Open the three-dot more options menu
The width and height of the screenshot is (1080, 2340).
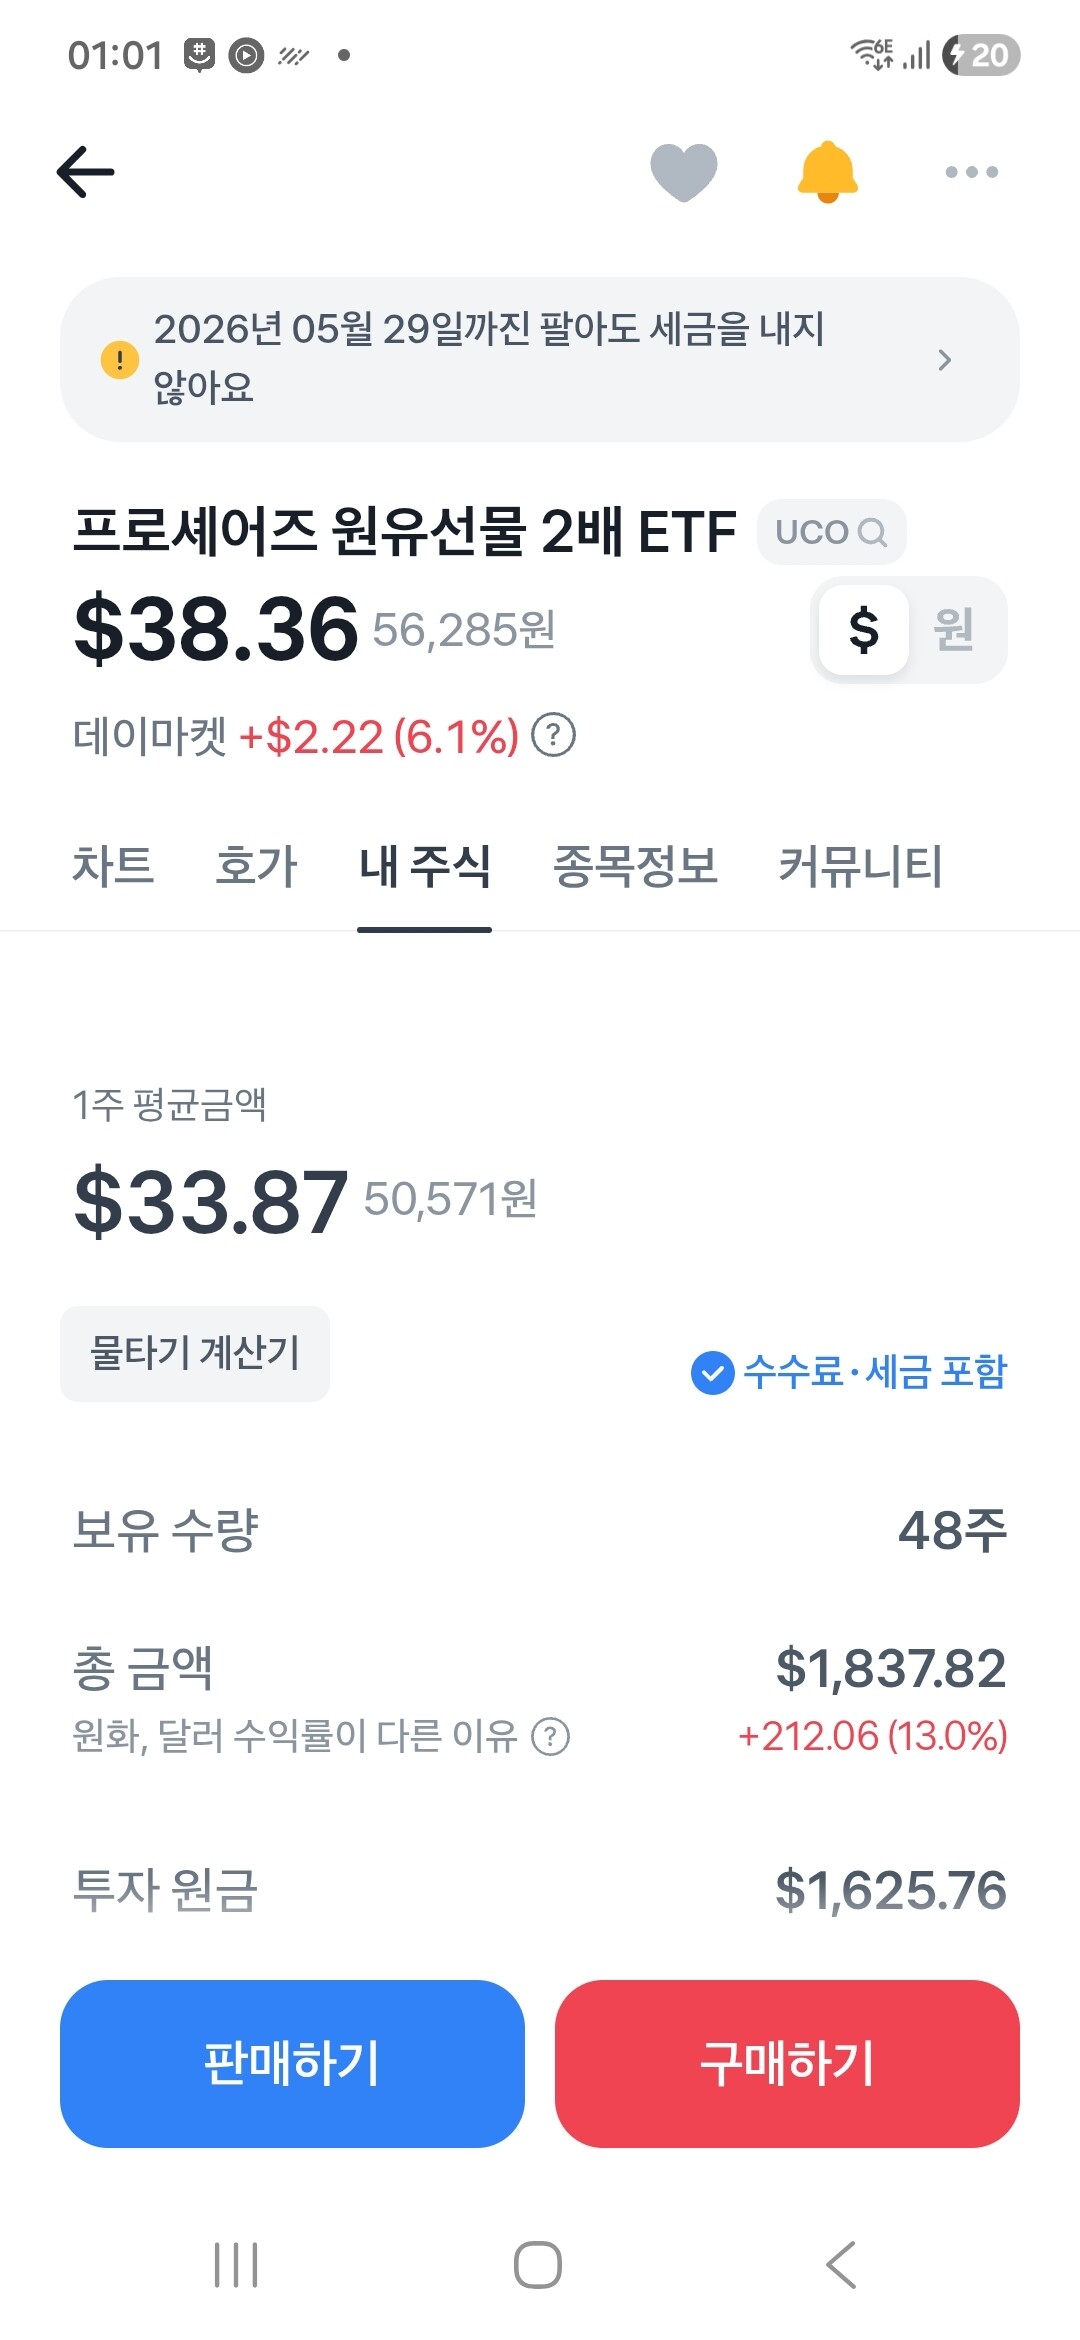pyautogui.click(x=971, y=172)
